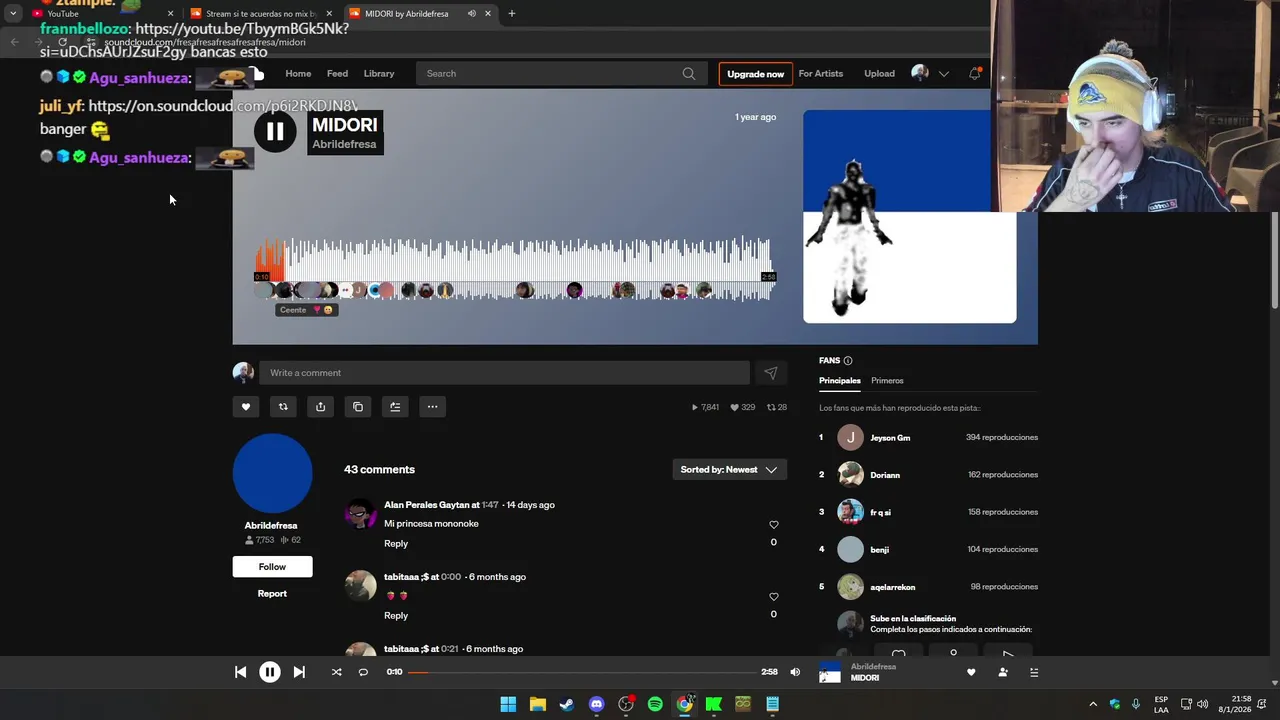1280x720 pixels.
Task: Copy the track link
Action: click(x=358, y=407)
